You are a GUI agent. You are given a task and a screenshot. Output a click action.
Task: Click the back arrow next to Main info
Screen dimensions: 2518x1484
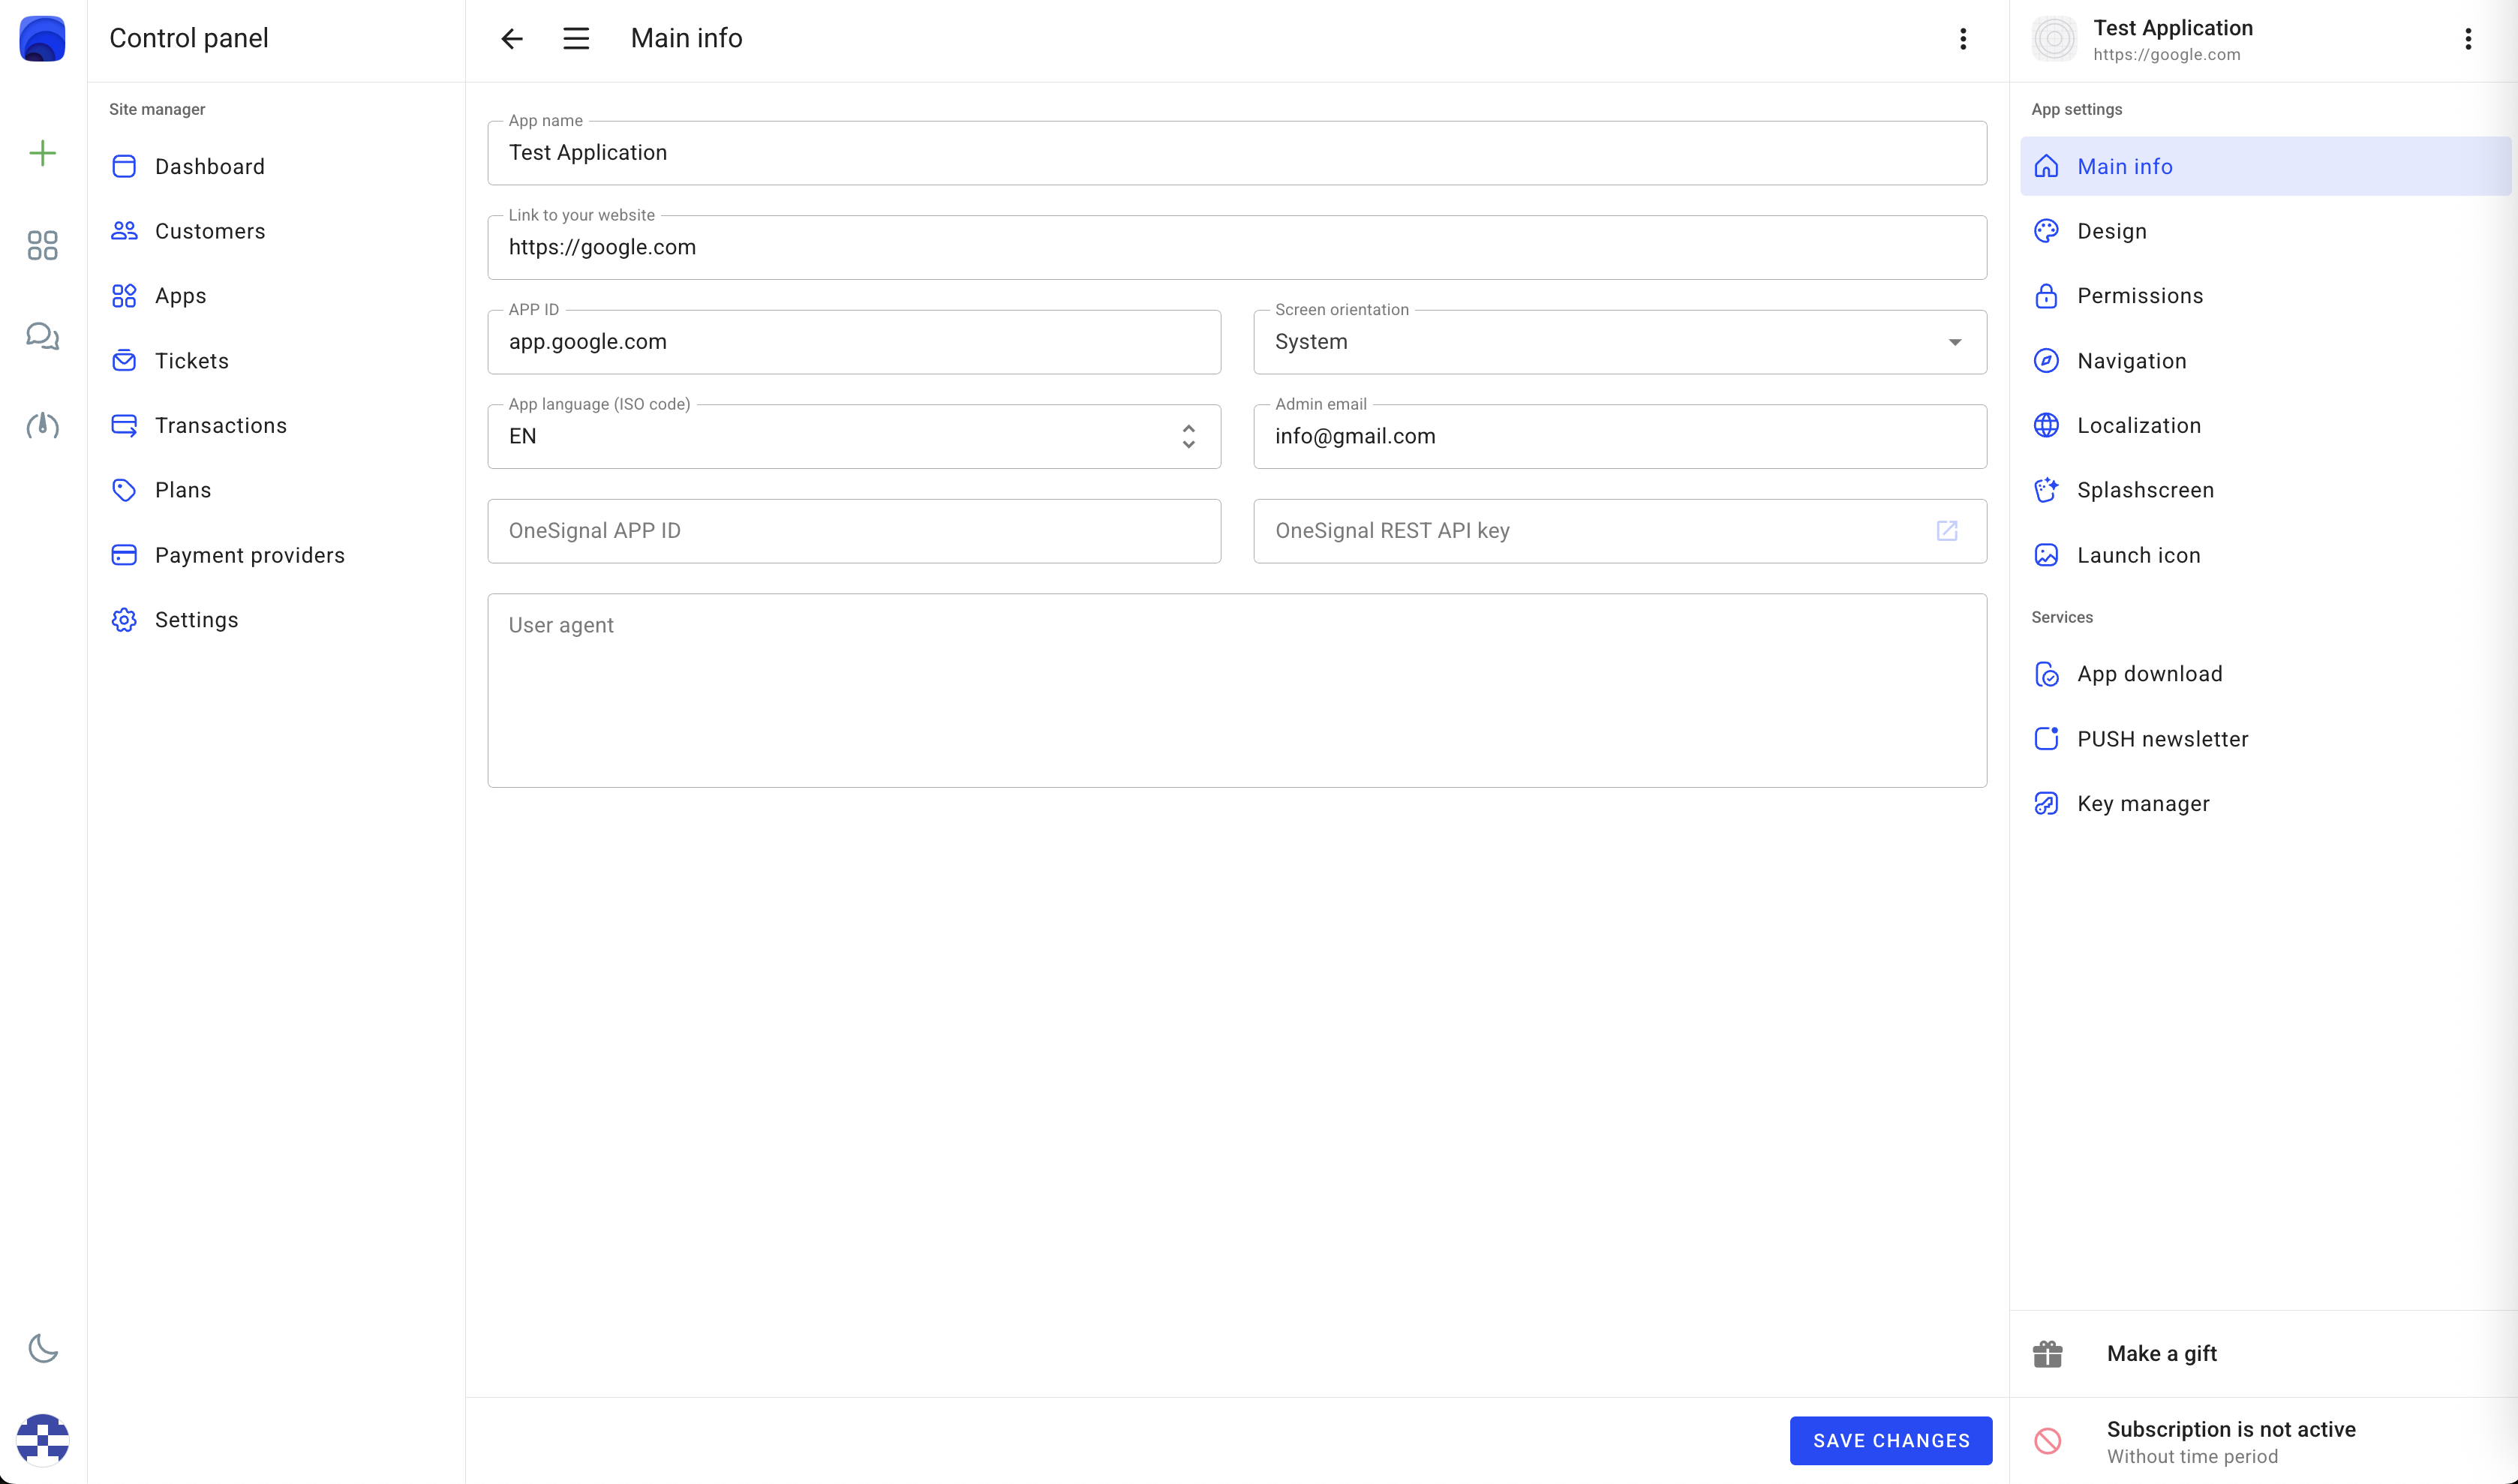512,39
